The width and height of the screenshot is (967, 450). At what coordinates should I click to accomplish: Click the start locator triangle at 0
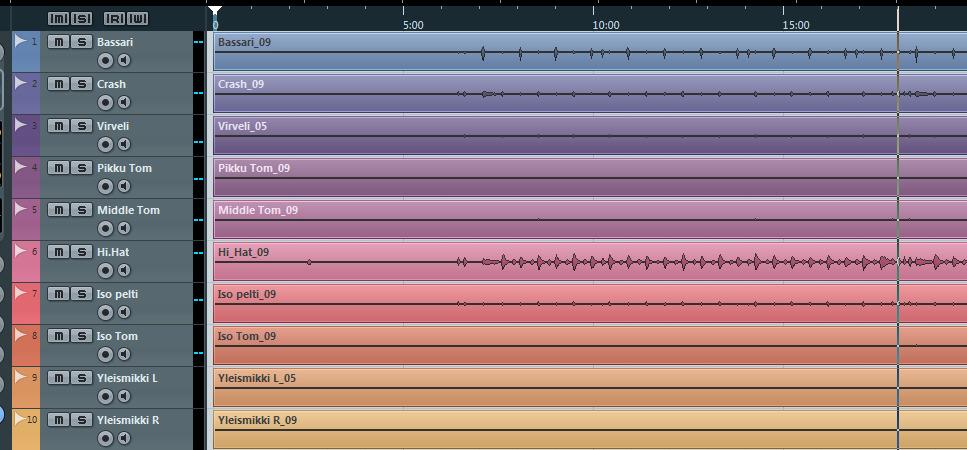click(214, 10)
